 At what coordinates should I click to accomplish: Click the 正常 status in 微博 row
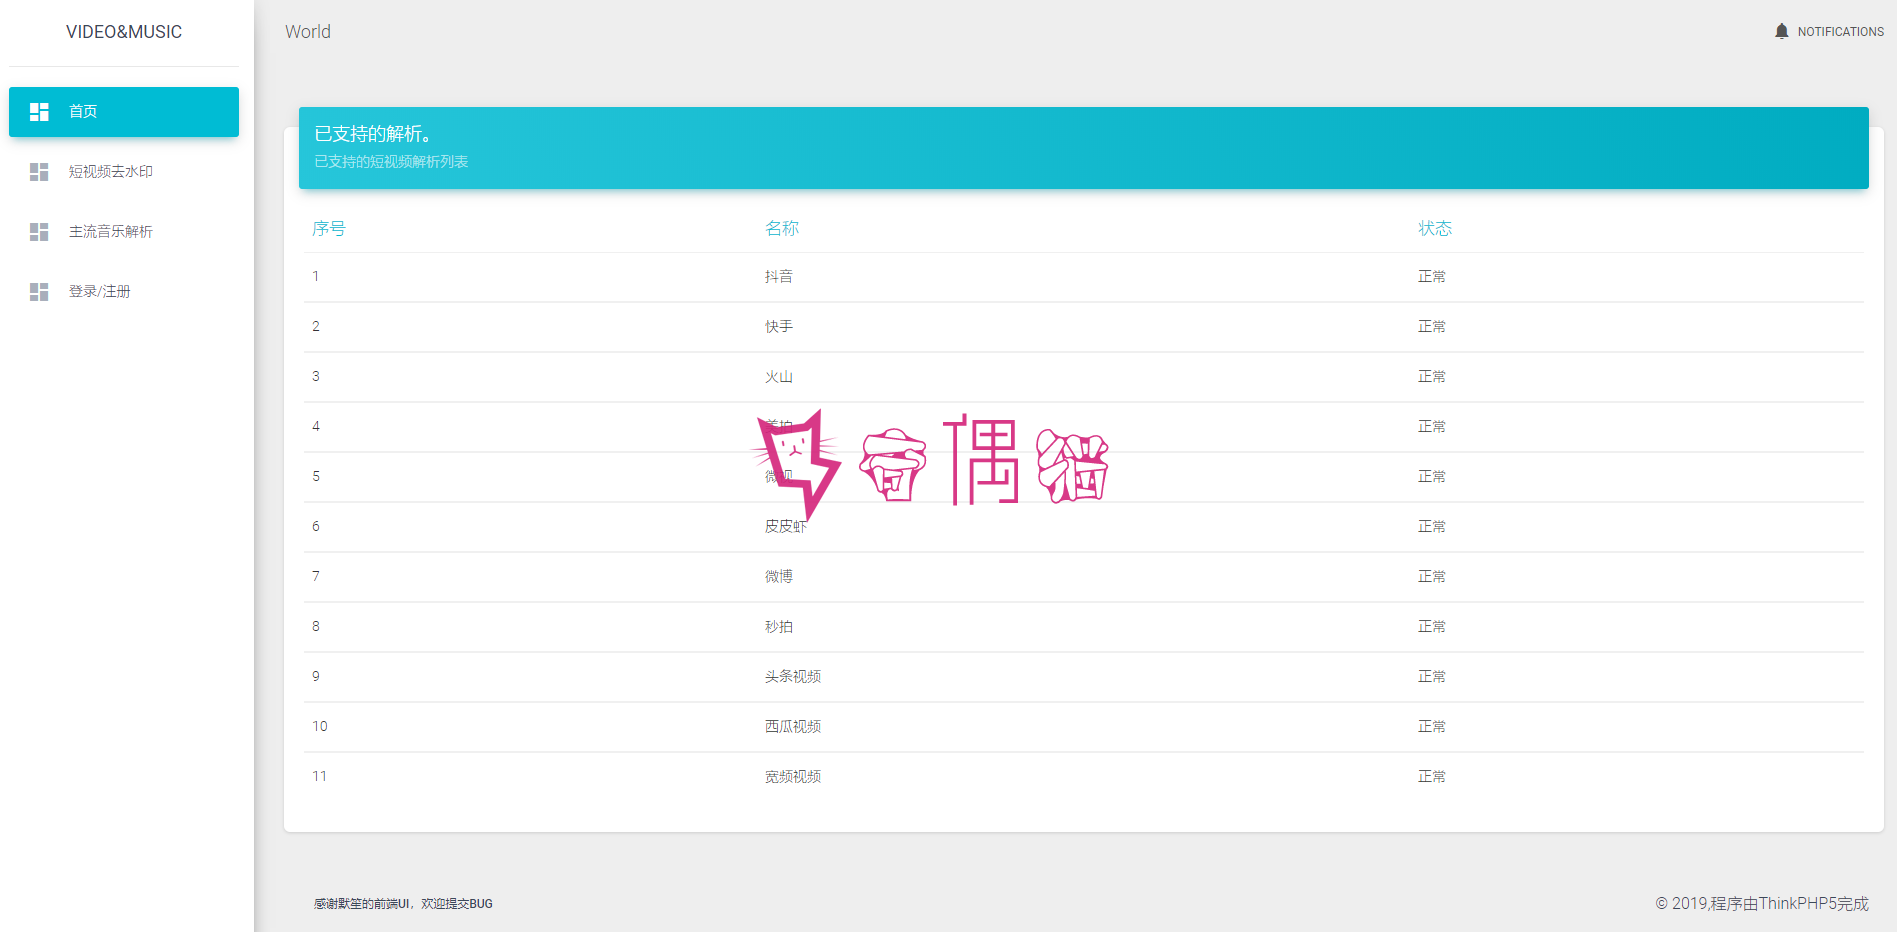tap(1432, 577)
